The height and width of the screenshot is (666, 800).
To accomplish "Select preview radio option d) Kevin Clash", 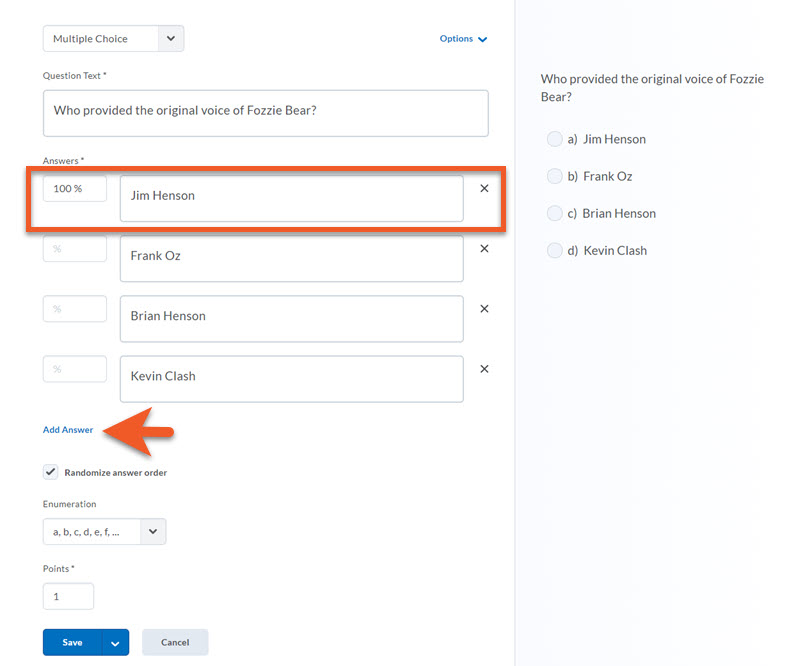I will [x=554, y=250].
